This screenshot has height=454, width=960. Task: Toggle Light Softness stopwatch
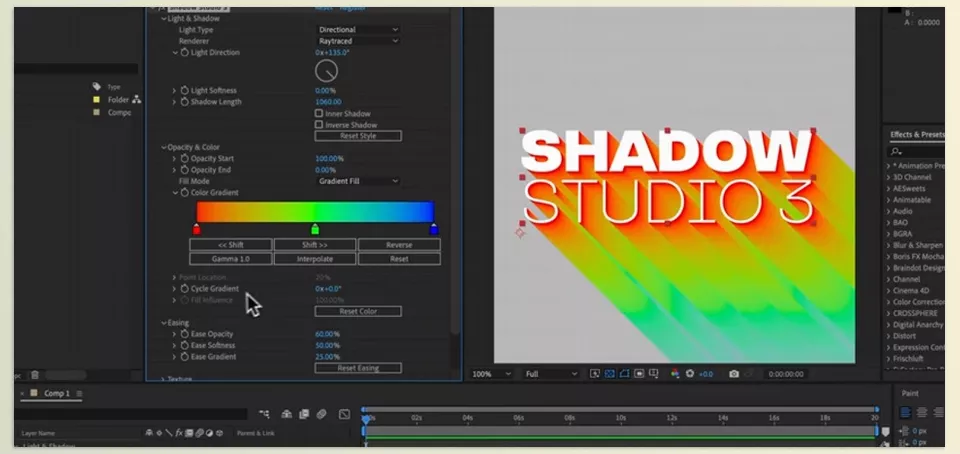[x=184, y=91]
